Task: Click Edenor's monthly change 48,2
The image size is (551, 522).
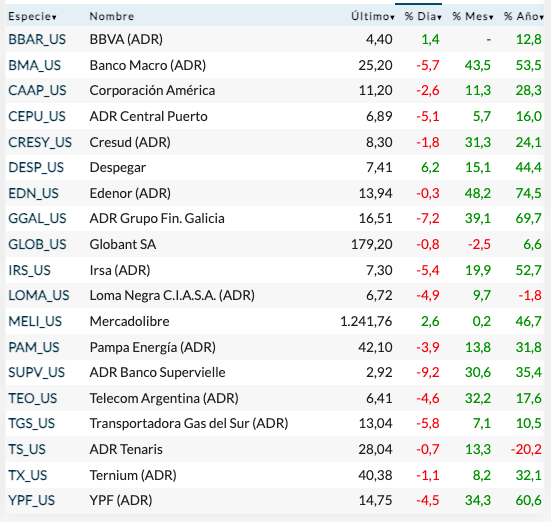Action: (478, 193)
